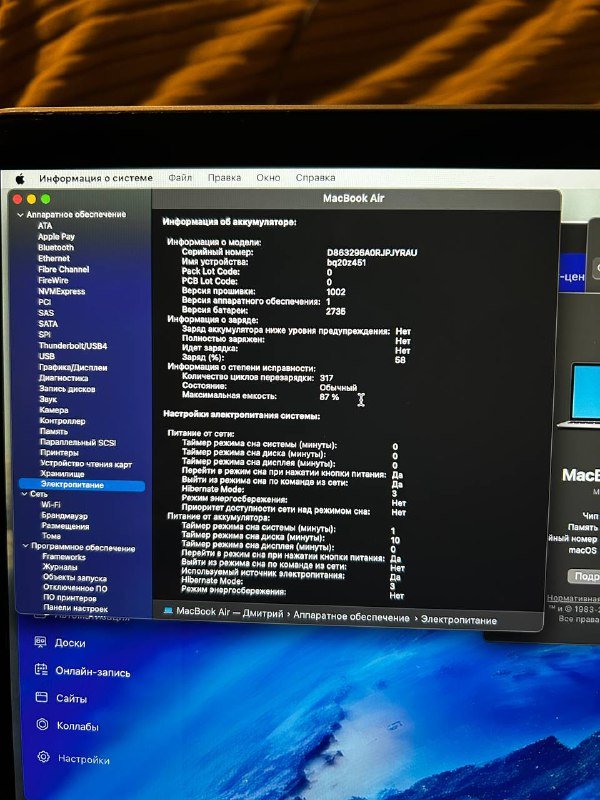Select Параллельный SCSI in the sidebar
Image resolution: width=600 pixels, height=800 pixels.
click(78, 442)
